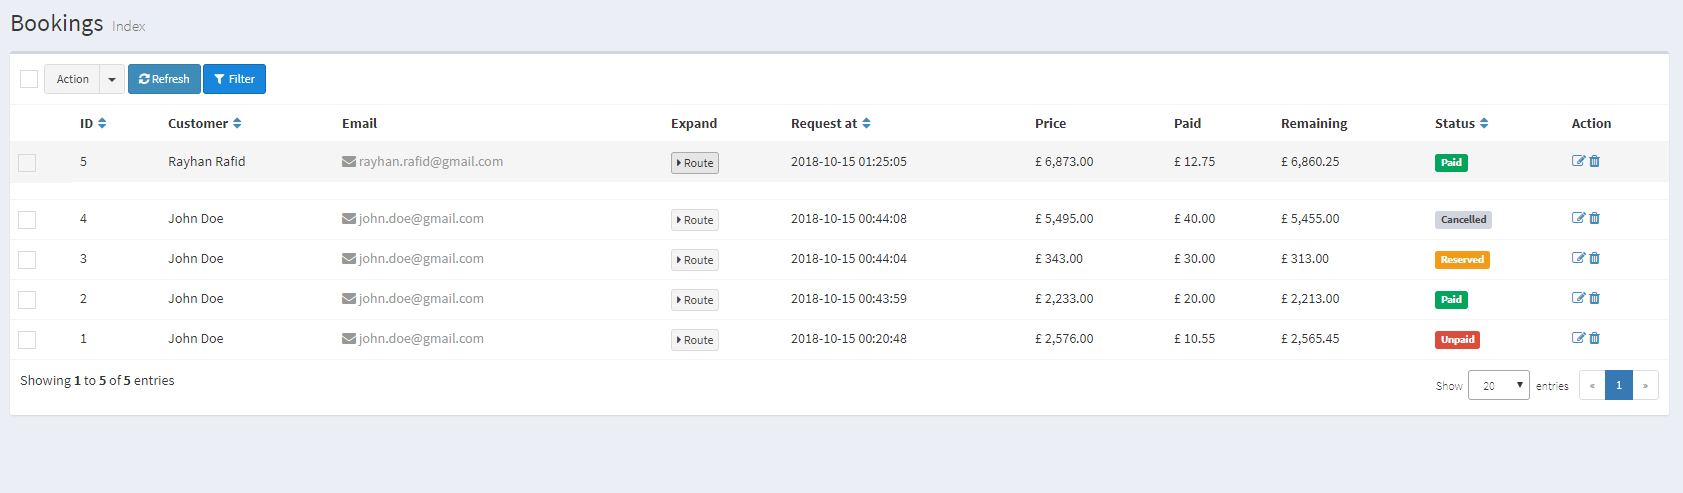Go to the next page arrow
The height and width of the screenshot is (493, 1683).
tap(1645, 385)
